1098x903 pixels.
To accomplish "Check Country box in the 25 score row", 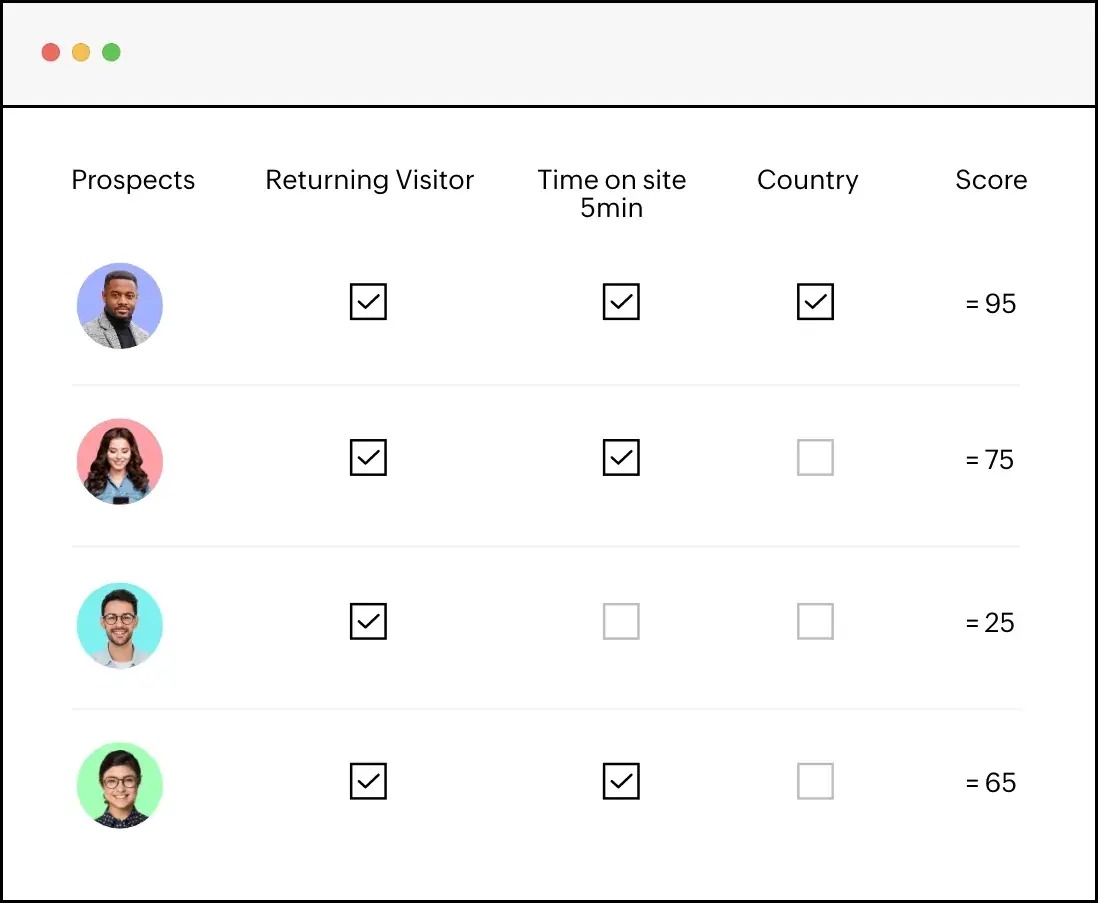I will [815, 621].
